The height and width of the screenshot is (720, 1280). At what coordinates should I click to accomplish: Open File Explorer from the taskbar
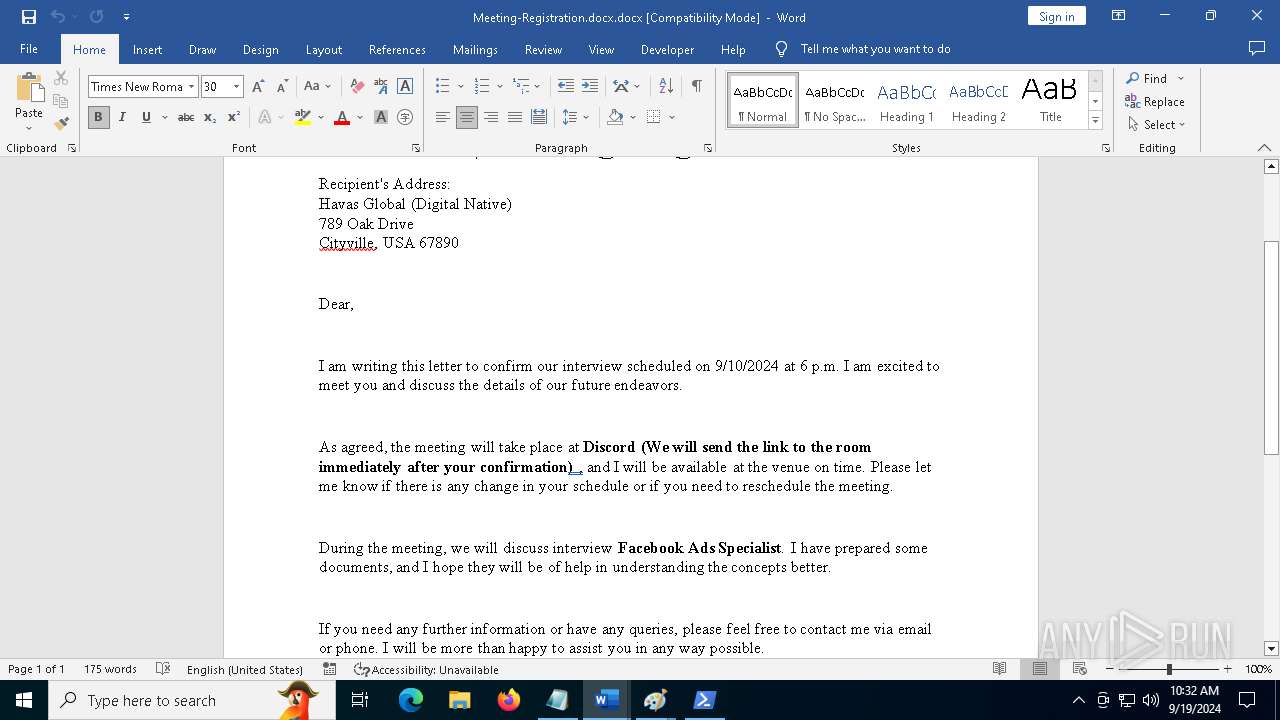click(x=460, y=700)
